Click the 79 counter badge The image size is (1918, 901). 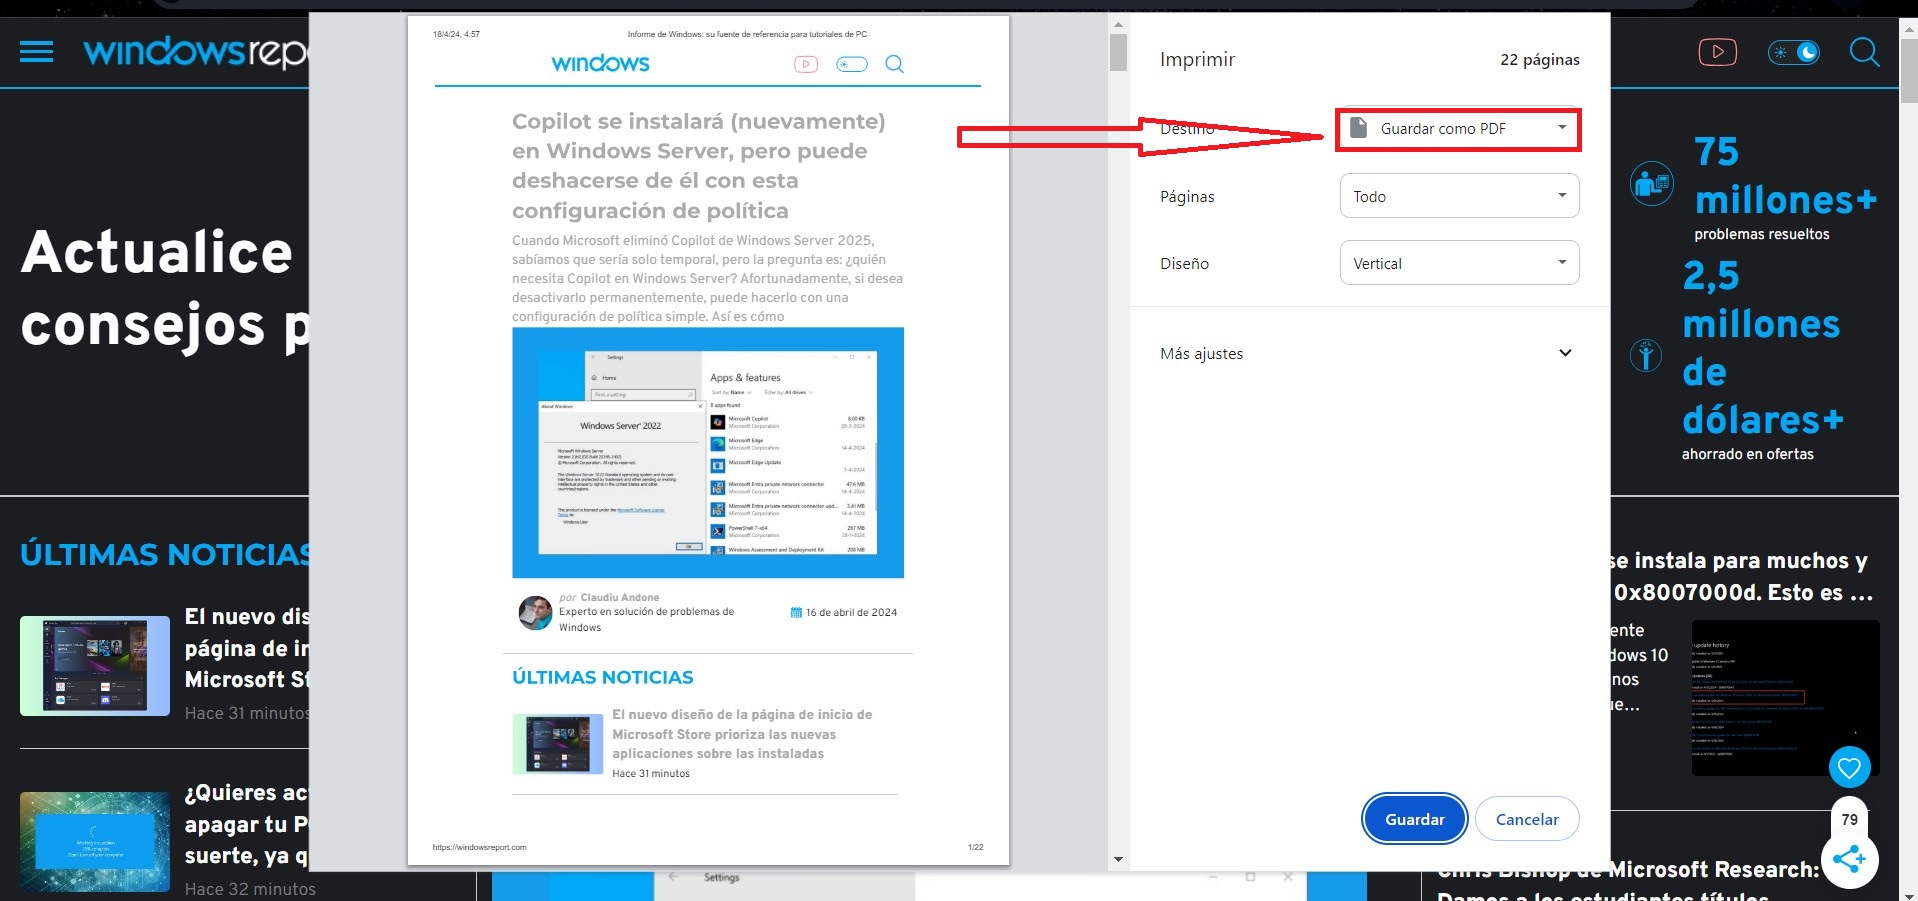click(x=1849, y=819)
